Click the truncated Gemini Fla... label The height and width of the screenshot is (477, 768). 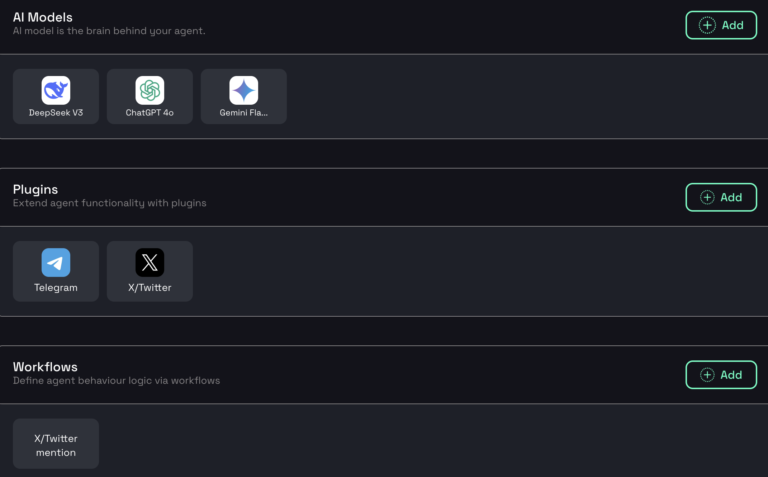[243, 113]
